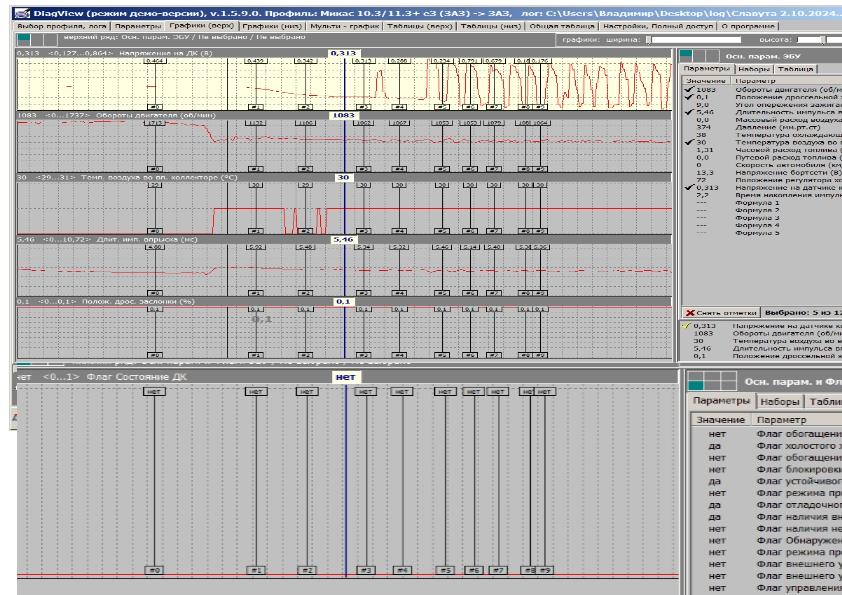Viewport: 842px width, 595px height.
Task: Click 'Значение' column header in the lower flags panel
Action: pos(720,420)
